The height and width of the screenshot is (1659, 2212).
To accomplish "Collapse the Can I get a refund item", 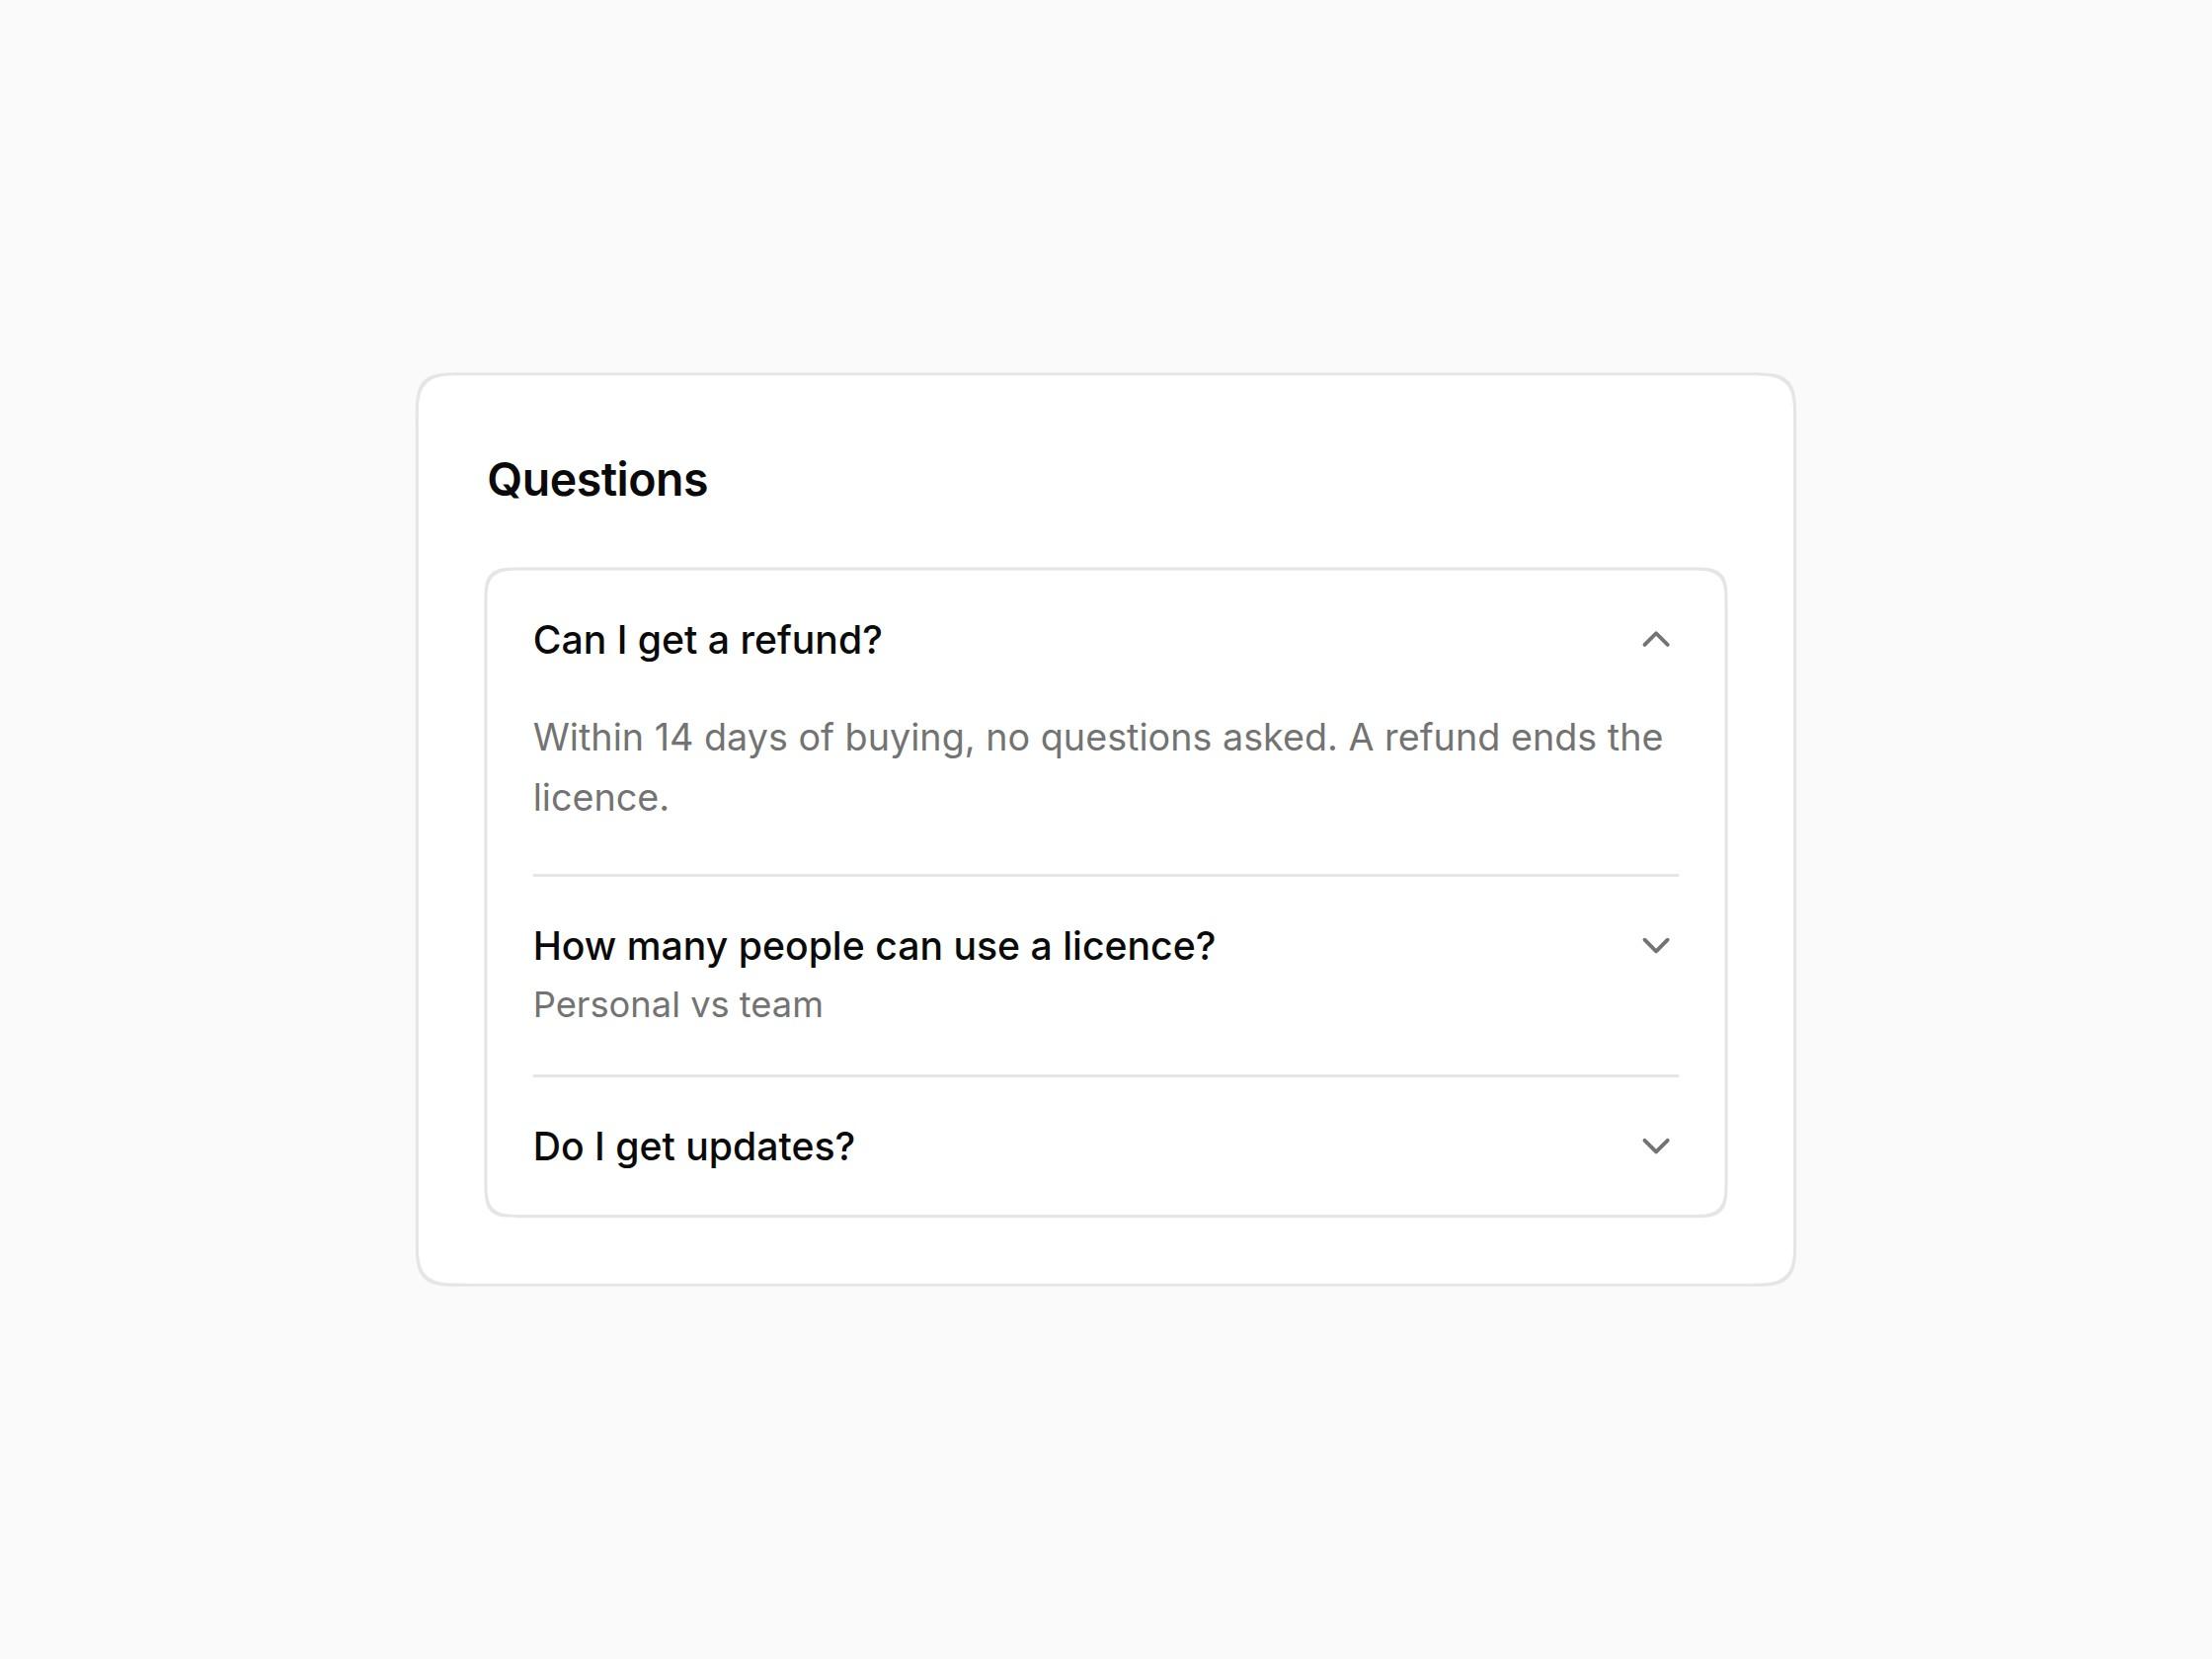I will [x=1106, y=640].
